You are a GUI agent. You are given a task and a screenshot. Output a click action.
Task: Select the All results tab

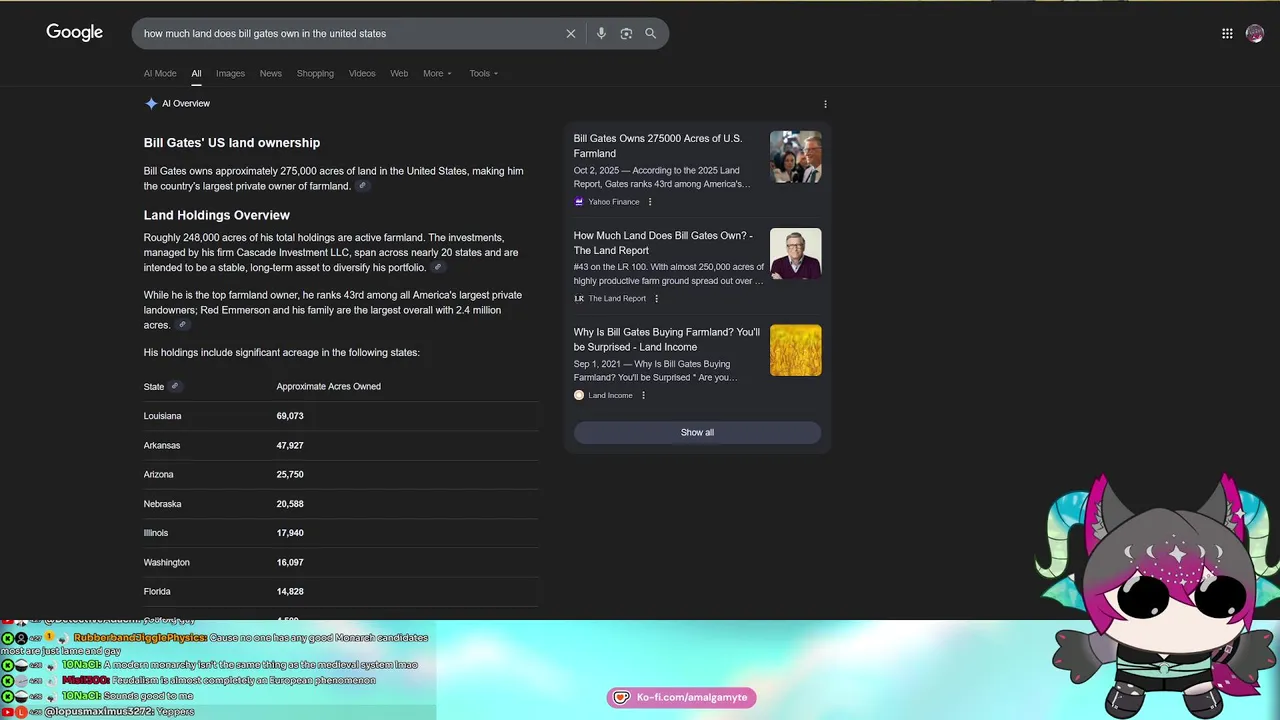point(196,73)
